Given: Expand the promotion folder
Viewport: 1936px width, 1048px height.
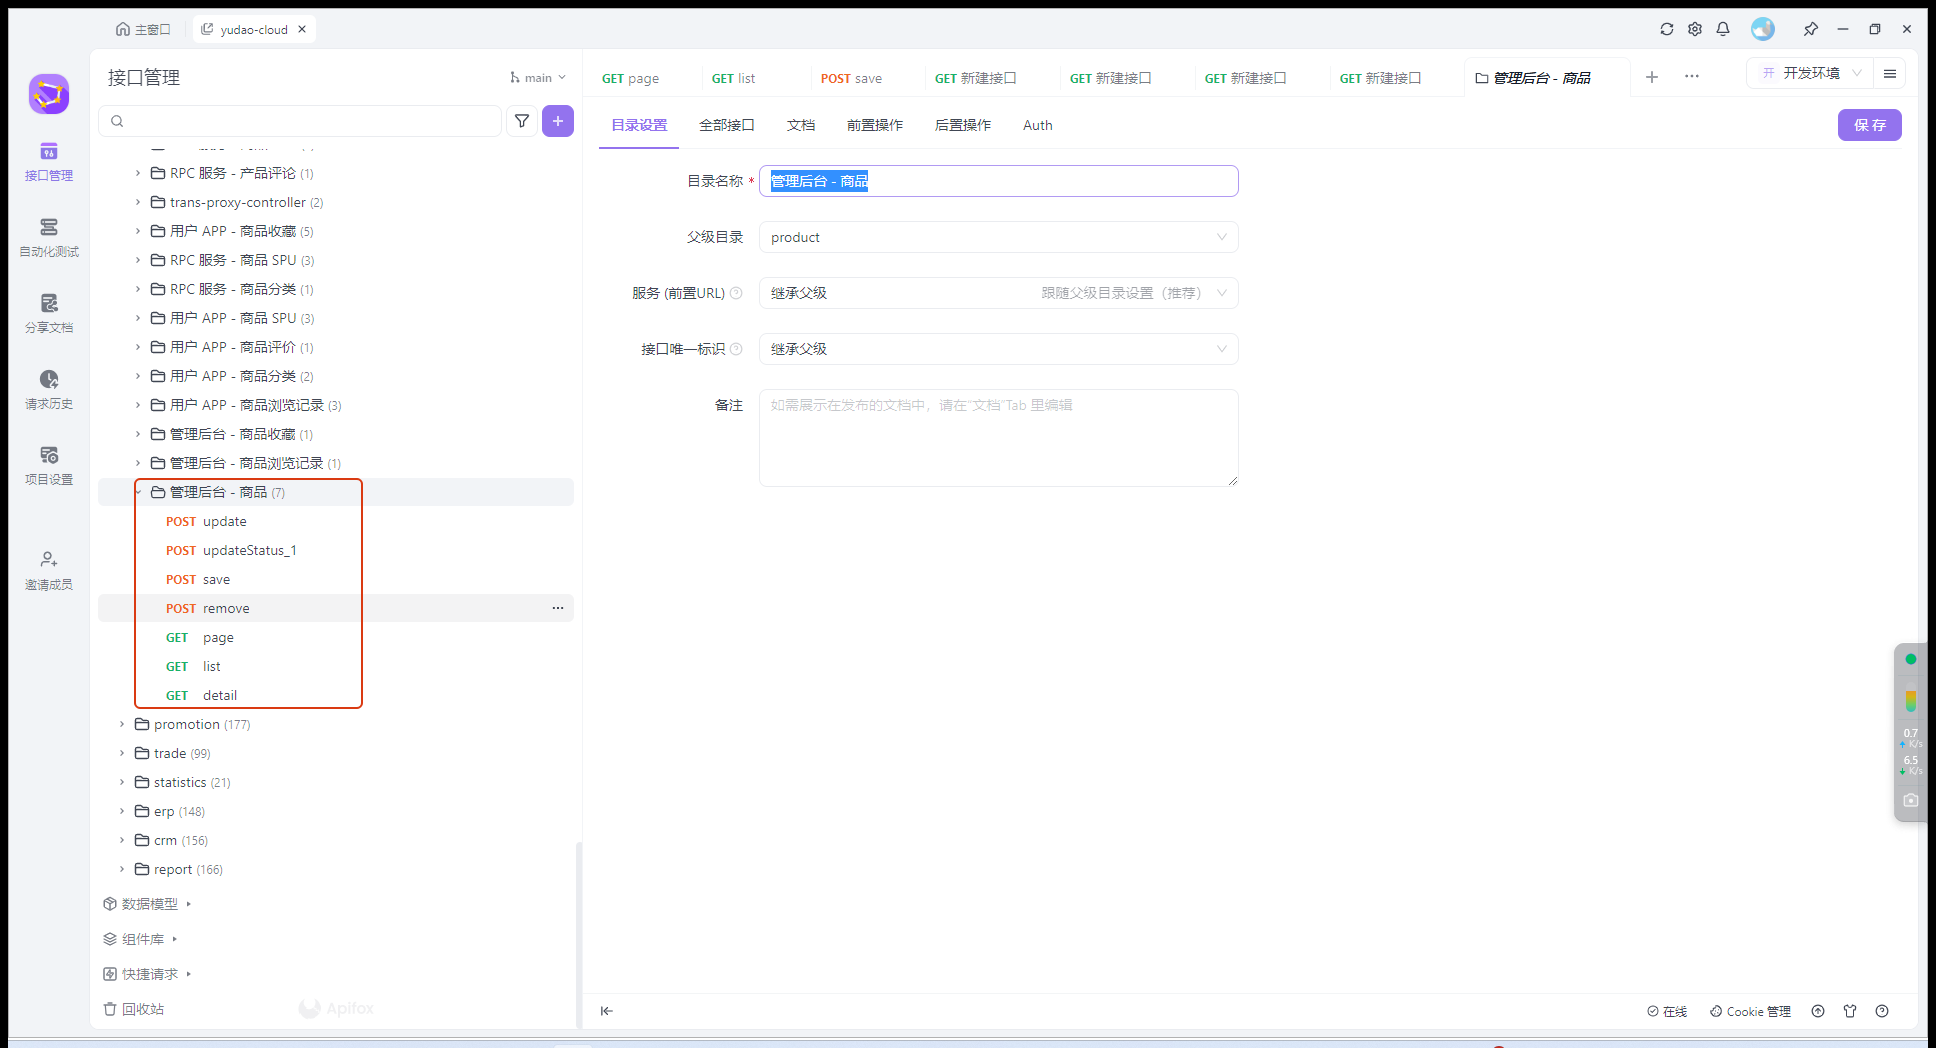Looking at the screenshot, I should pos(122,724).
